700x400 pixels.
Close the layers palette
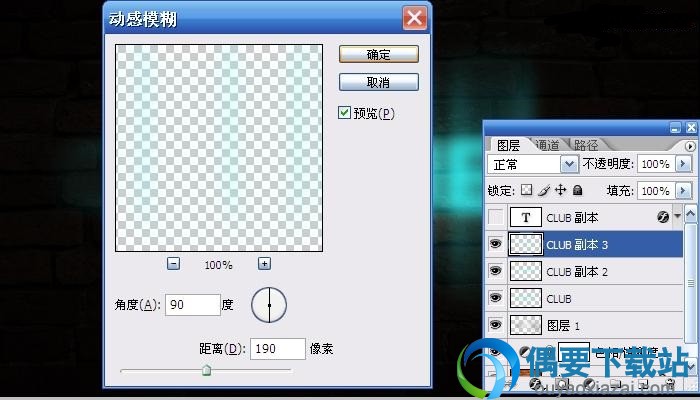[691, 128]
